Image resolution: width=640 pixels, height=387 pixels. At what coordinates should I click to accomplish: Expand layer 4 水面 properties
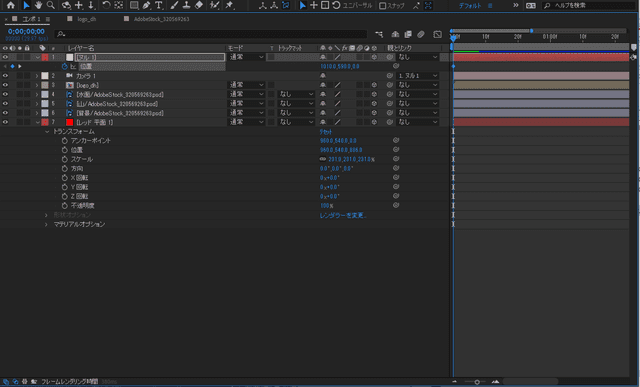click(x=37, y=95)
